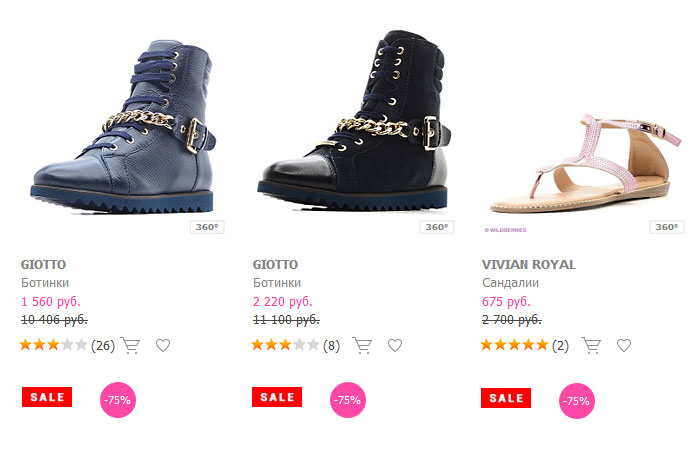Click the -75% badge of second product

tap(347, 400)
